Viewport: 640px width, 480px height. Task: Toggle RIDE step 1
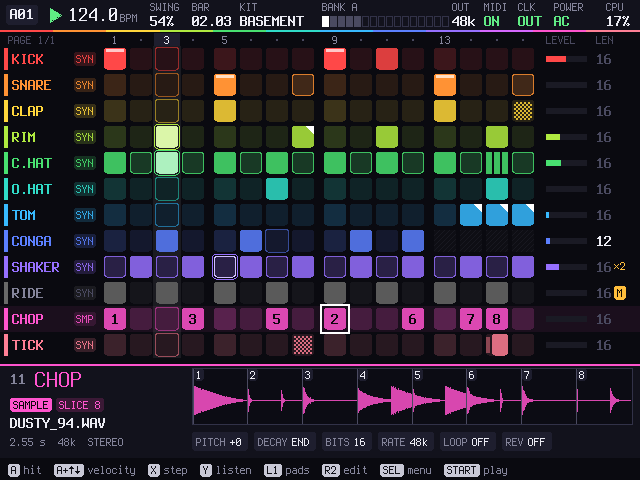[x=115, y=293]
